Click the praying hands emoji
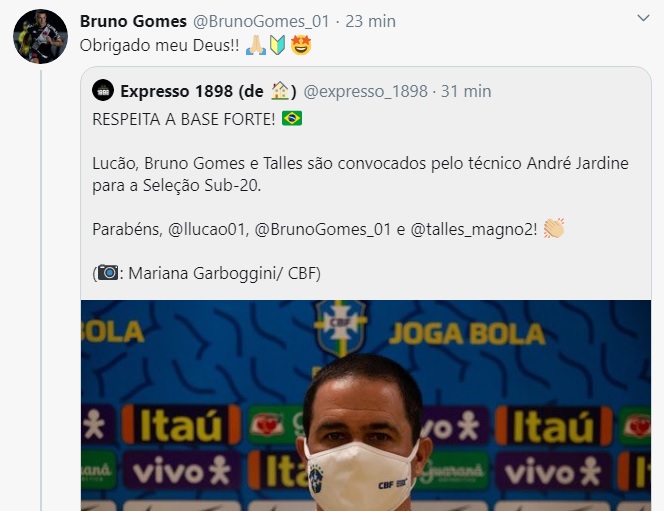 [256, 45]
